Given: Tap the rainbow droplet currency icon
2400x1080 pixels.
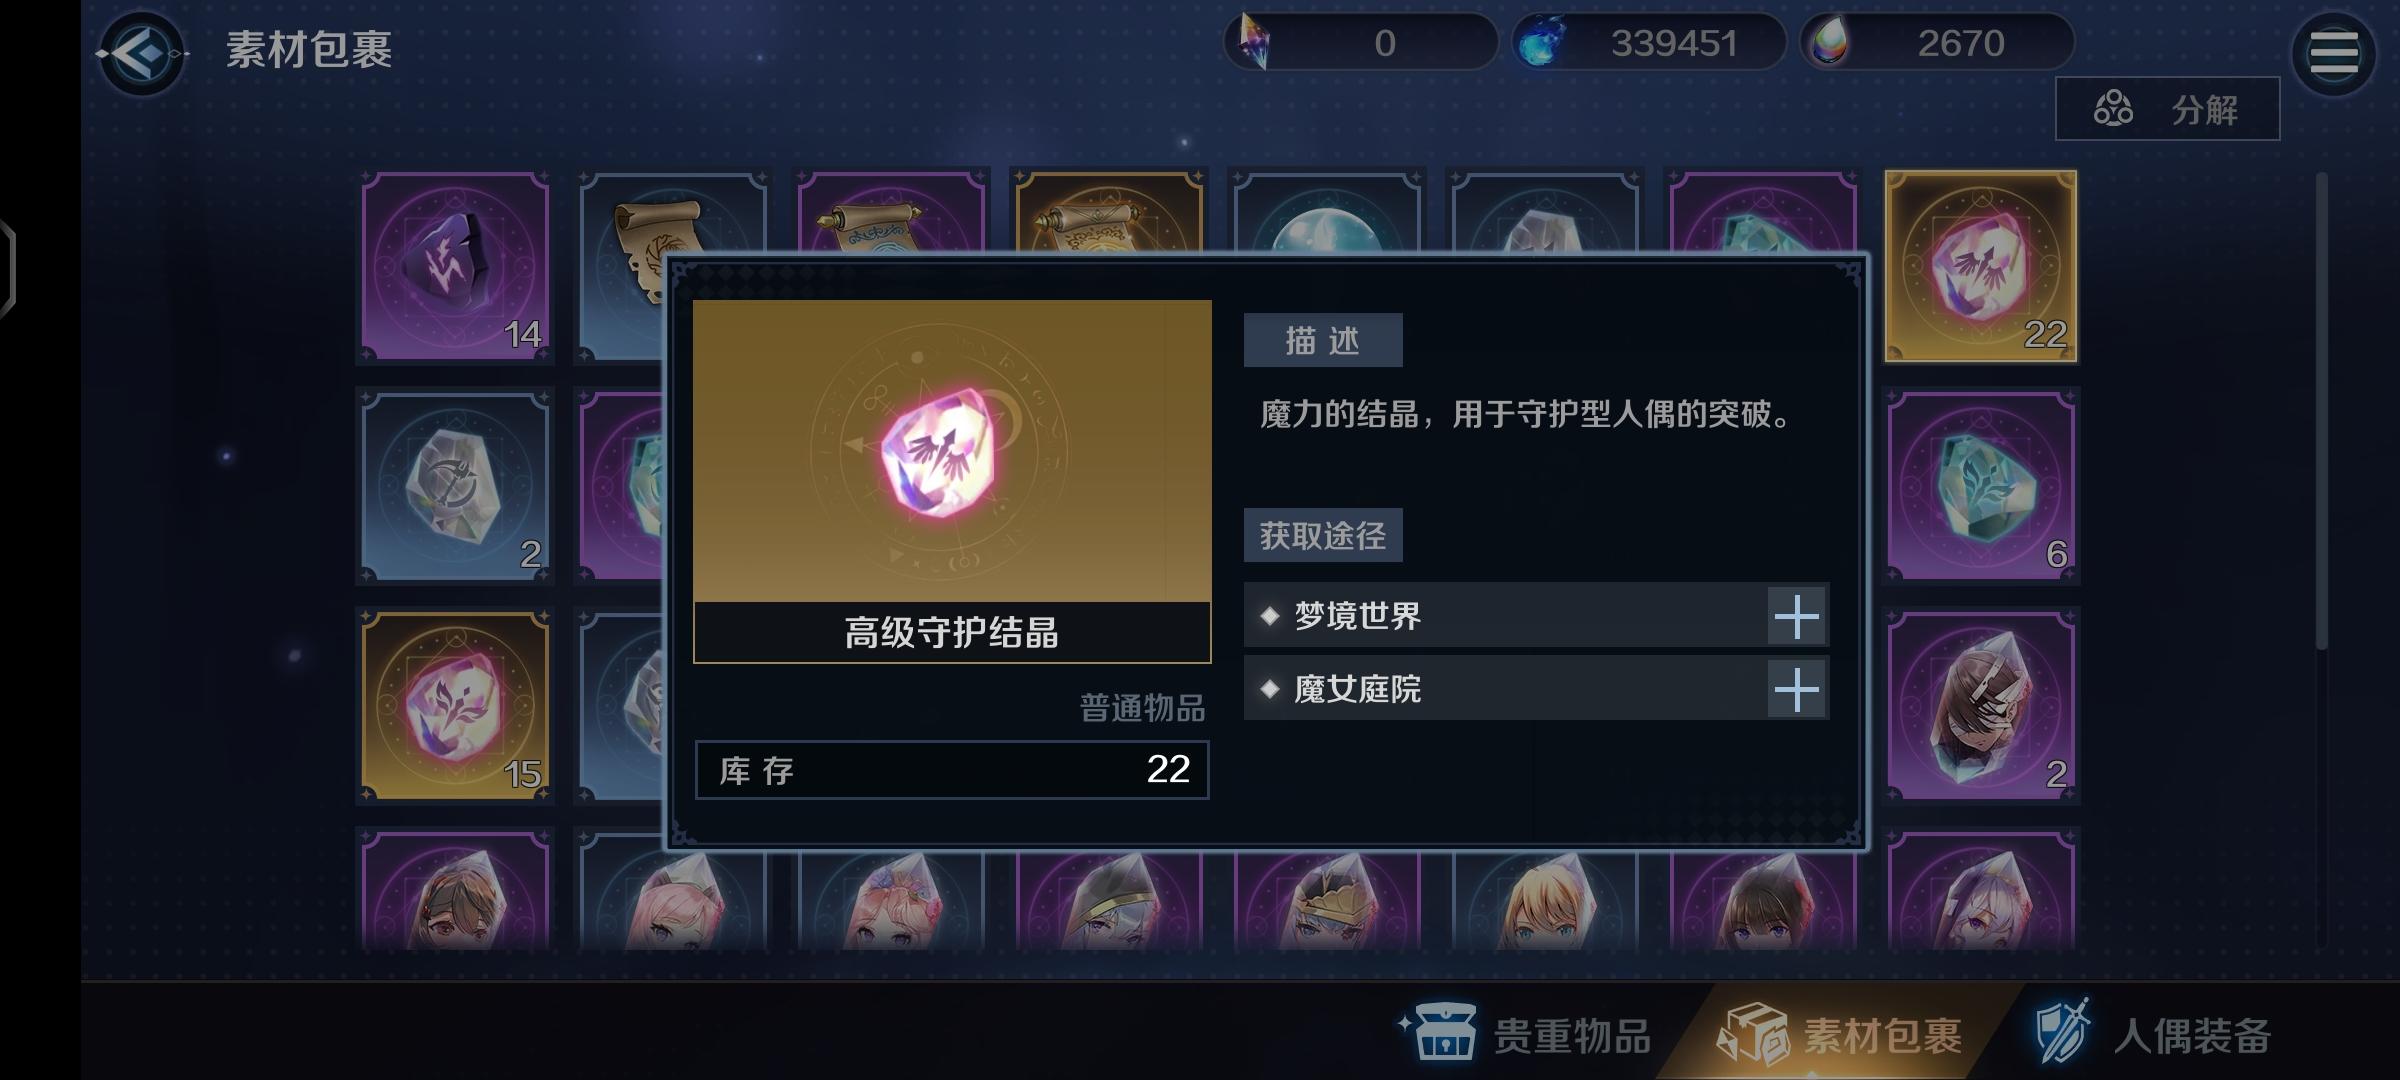Looking at the screenshot, I should (x=1830, y=43).
